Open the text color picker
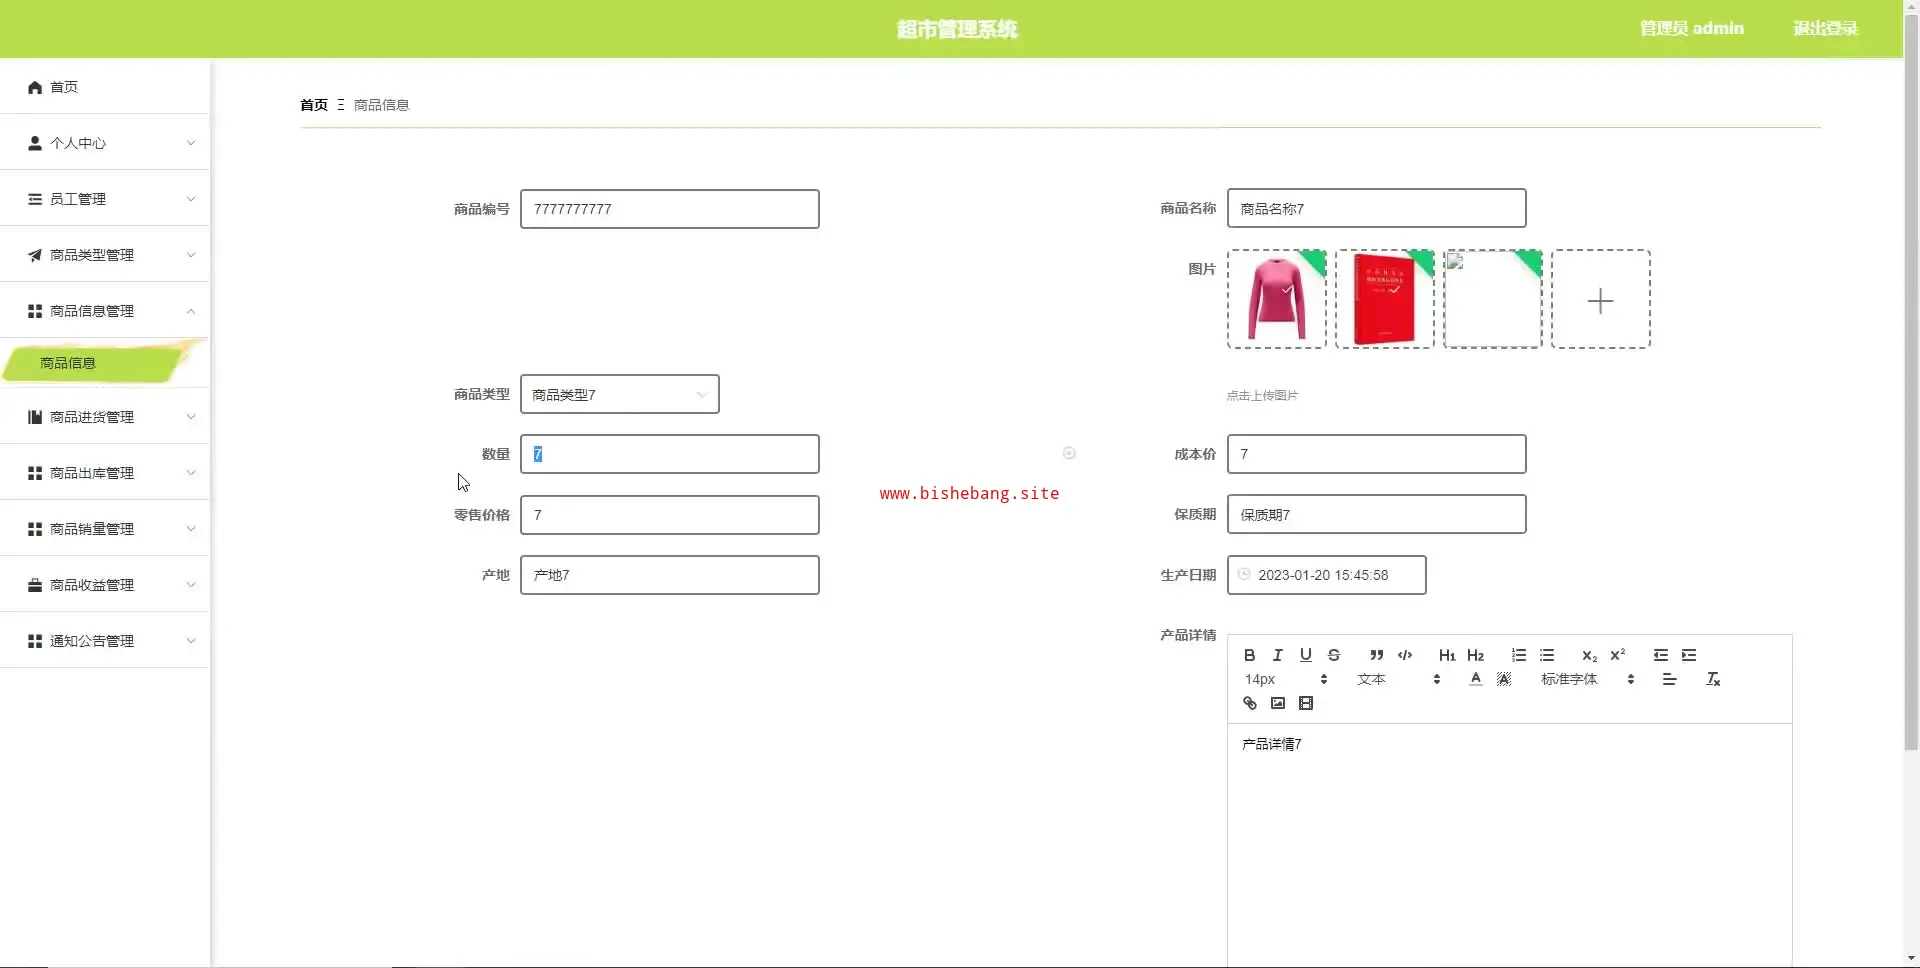This screenshot has width=1920, height=968. 1475,679
